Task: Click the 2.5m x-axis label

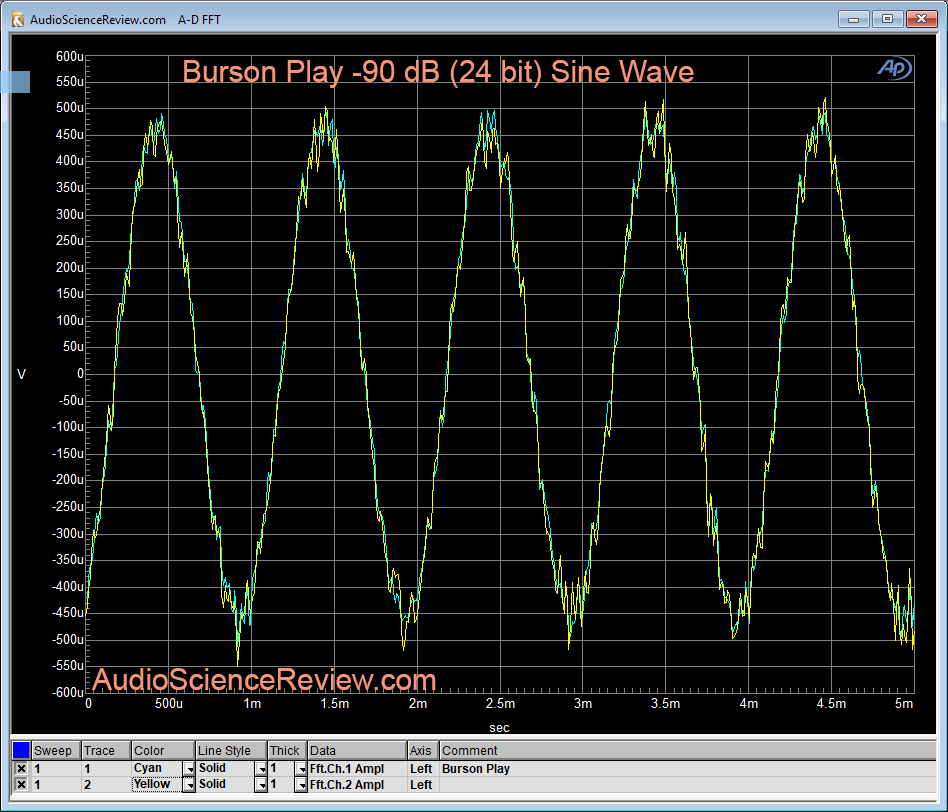Action: (x=500, y=703)
